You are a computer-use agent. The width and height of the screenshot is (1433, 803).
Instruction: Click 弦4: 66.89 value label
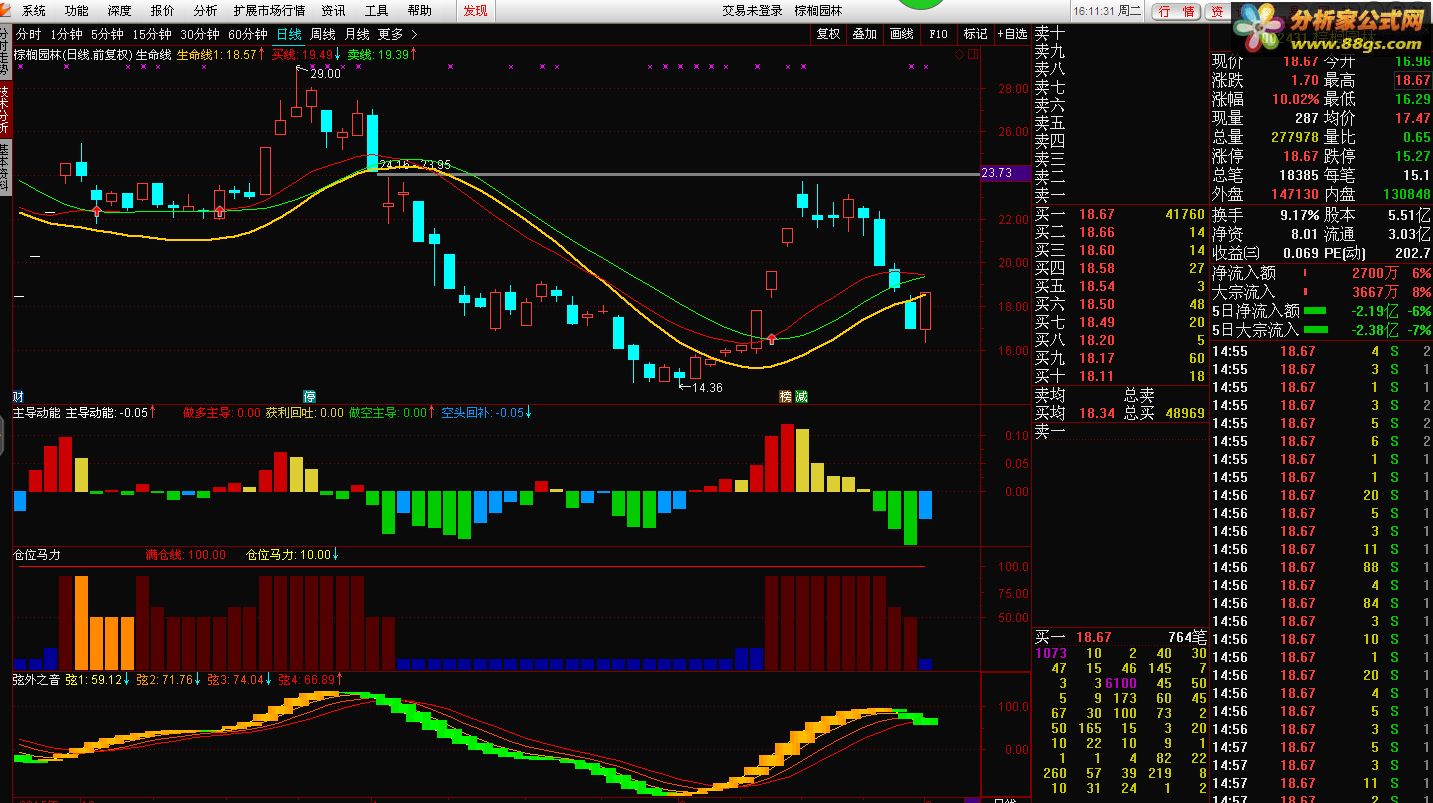(x=306, y=680)
